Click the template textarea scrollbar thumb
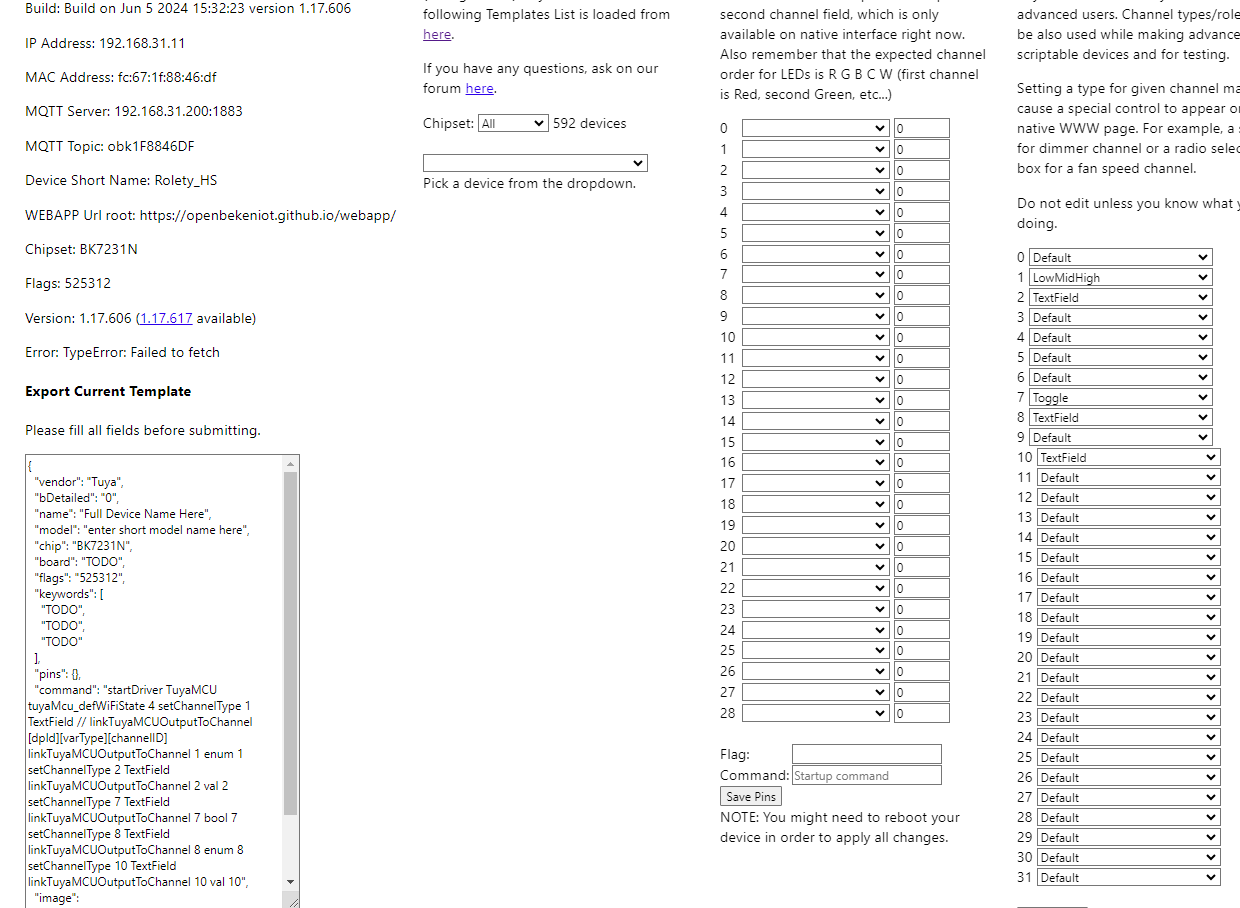The width and height of the screenshot is (1240, 908). tap(291, 644)
